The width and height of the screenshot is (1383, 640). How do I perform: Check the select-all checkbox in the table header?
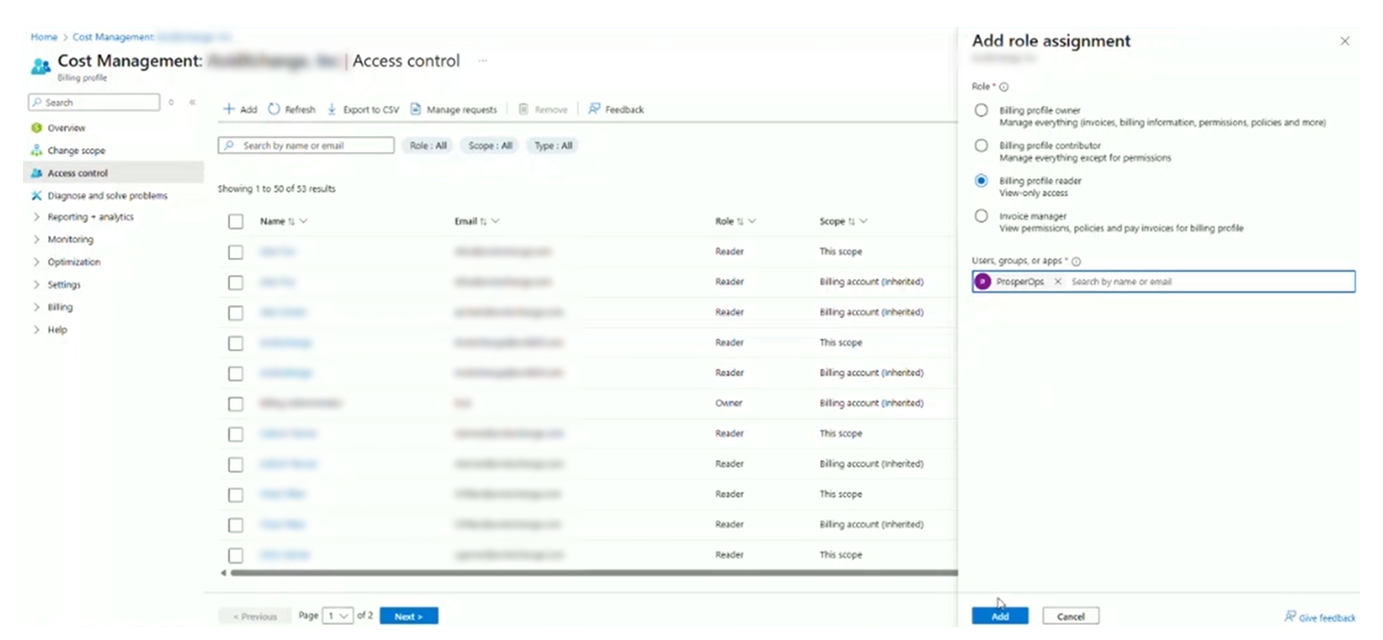click(x=235, y=221)
